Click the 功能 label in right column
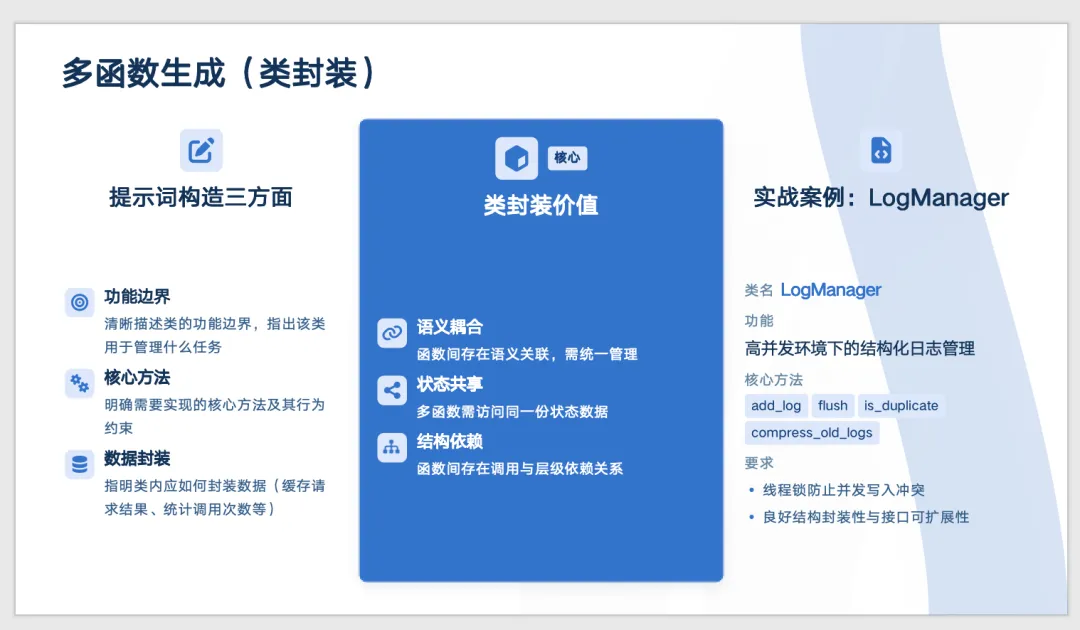The height and width of the screenshot is (630, 1080). [758, 321]
